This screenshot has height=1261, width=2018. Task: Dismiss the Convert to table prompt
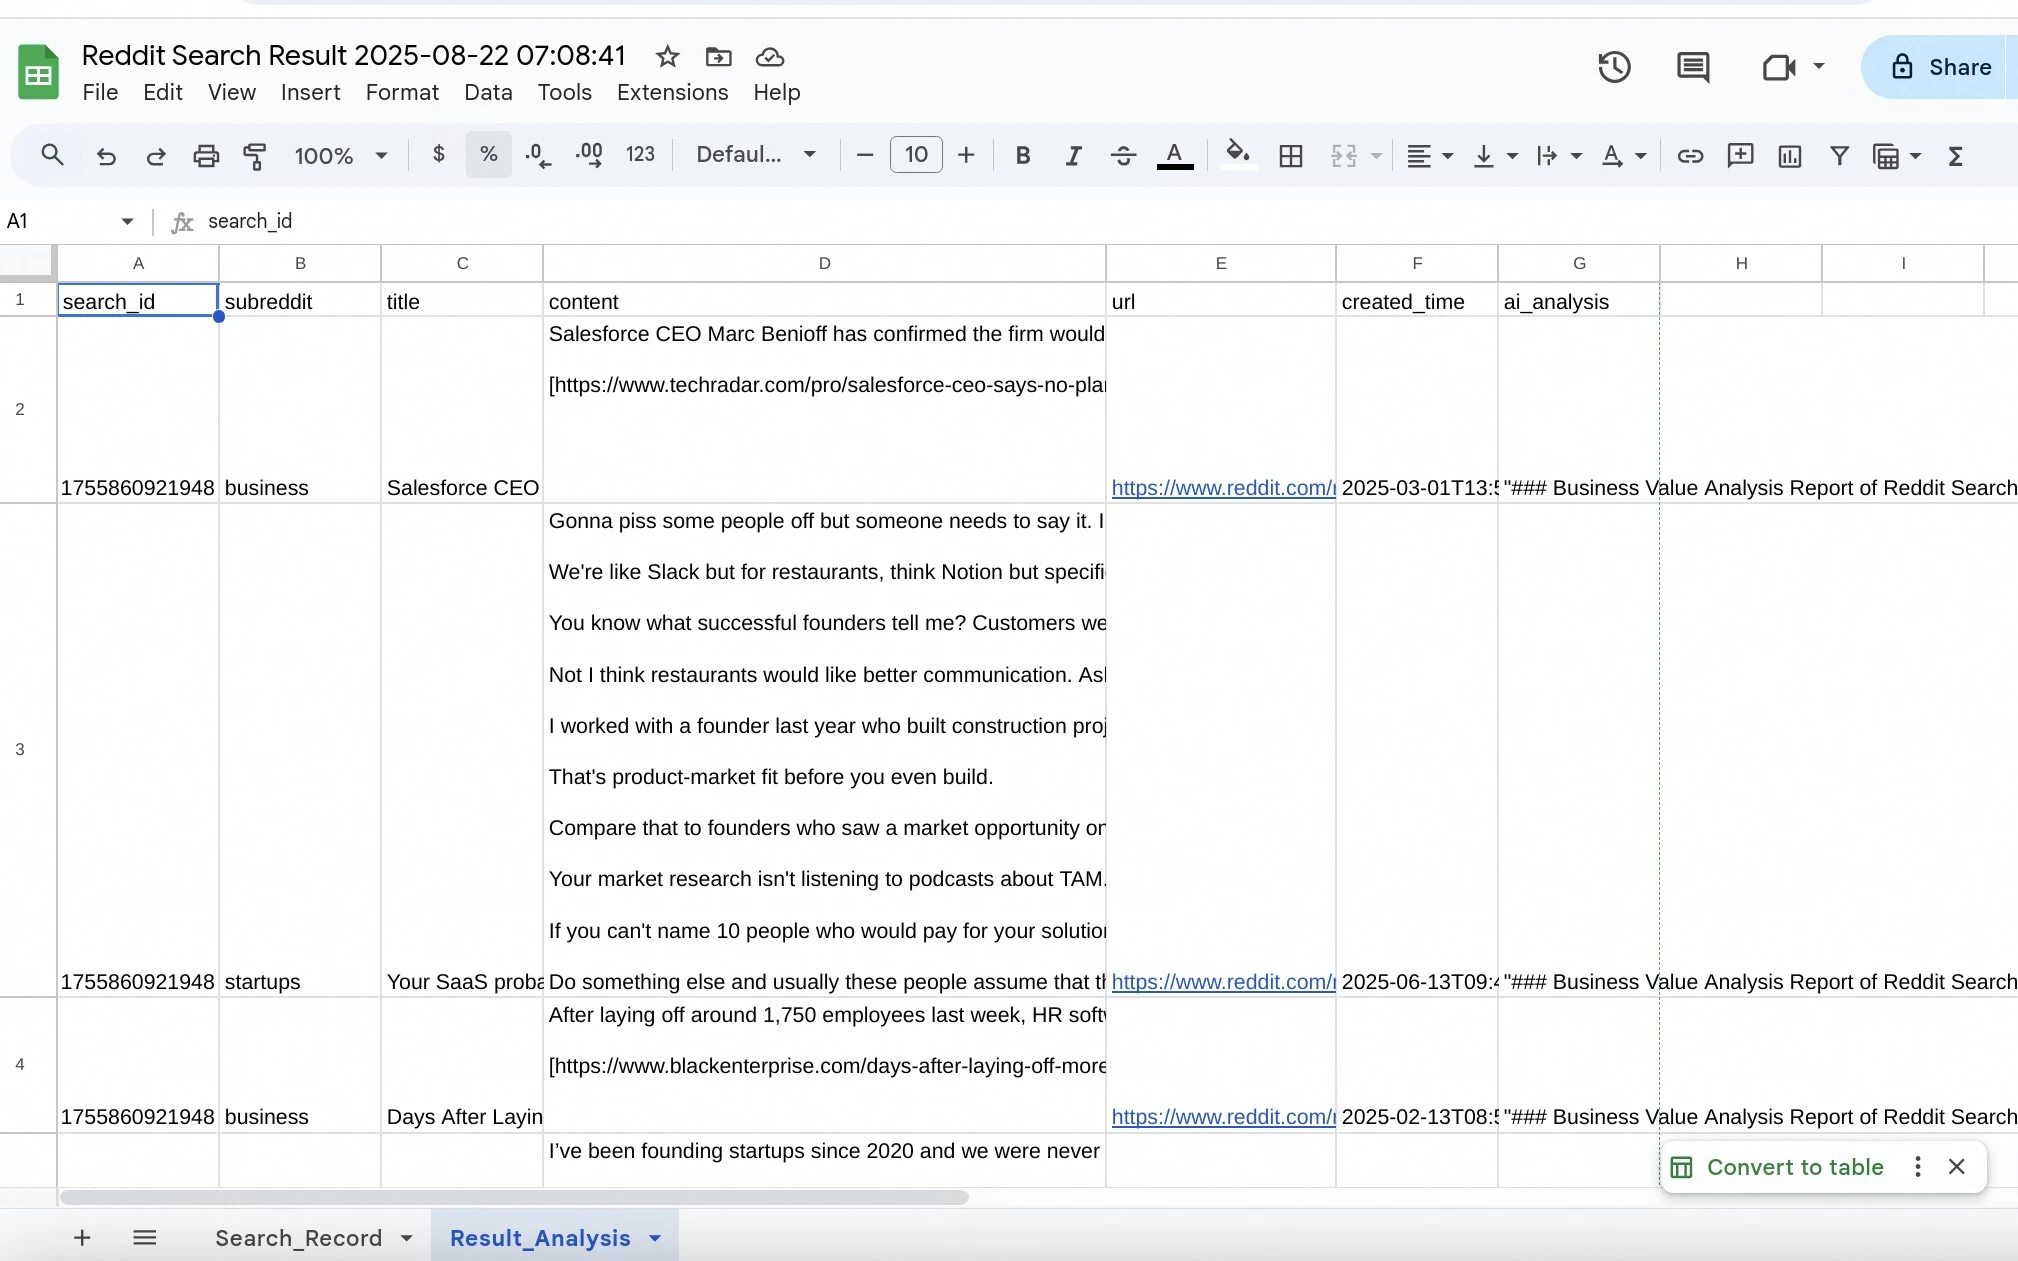(x=1957, y=1167)
